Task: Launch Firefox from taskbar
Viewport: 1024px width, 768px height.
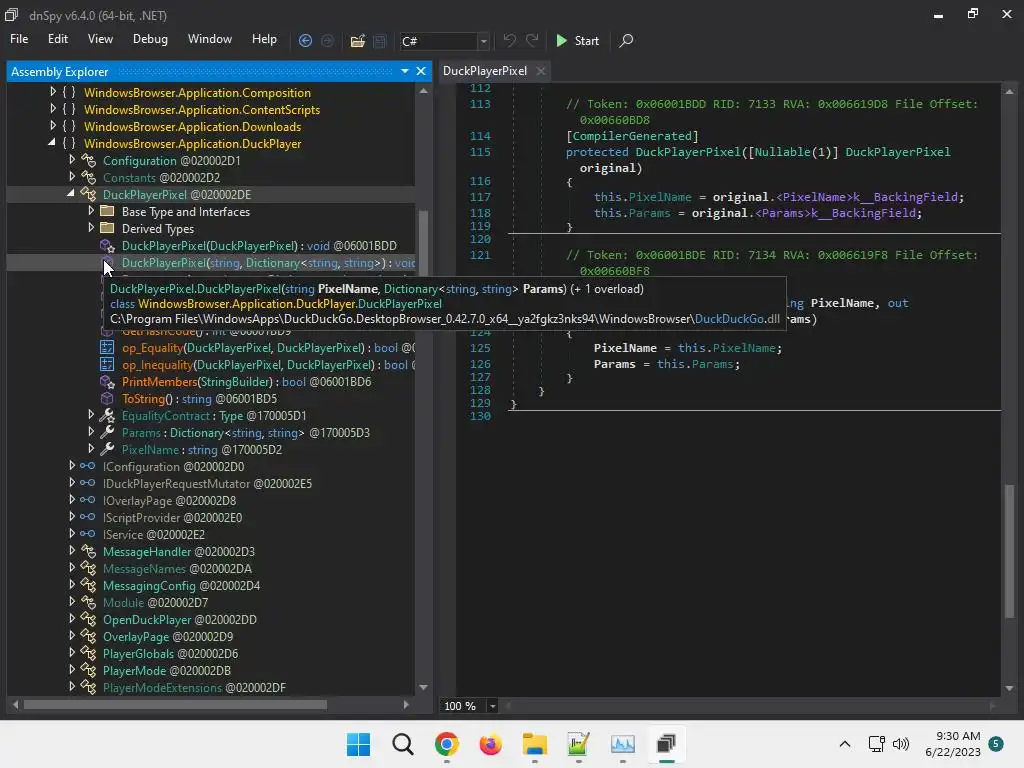Action: point(490,744)
